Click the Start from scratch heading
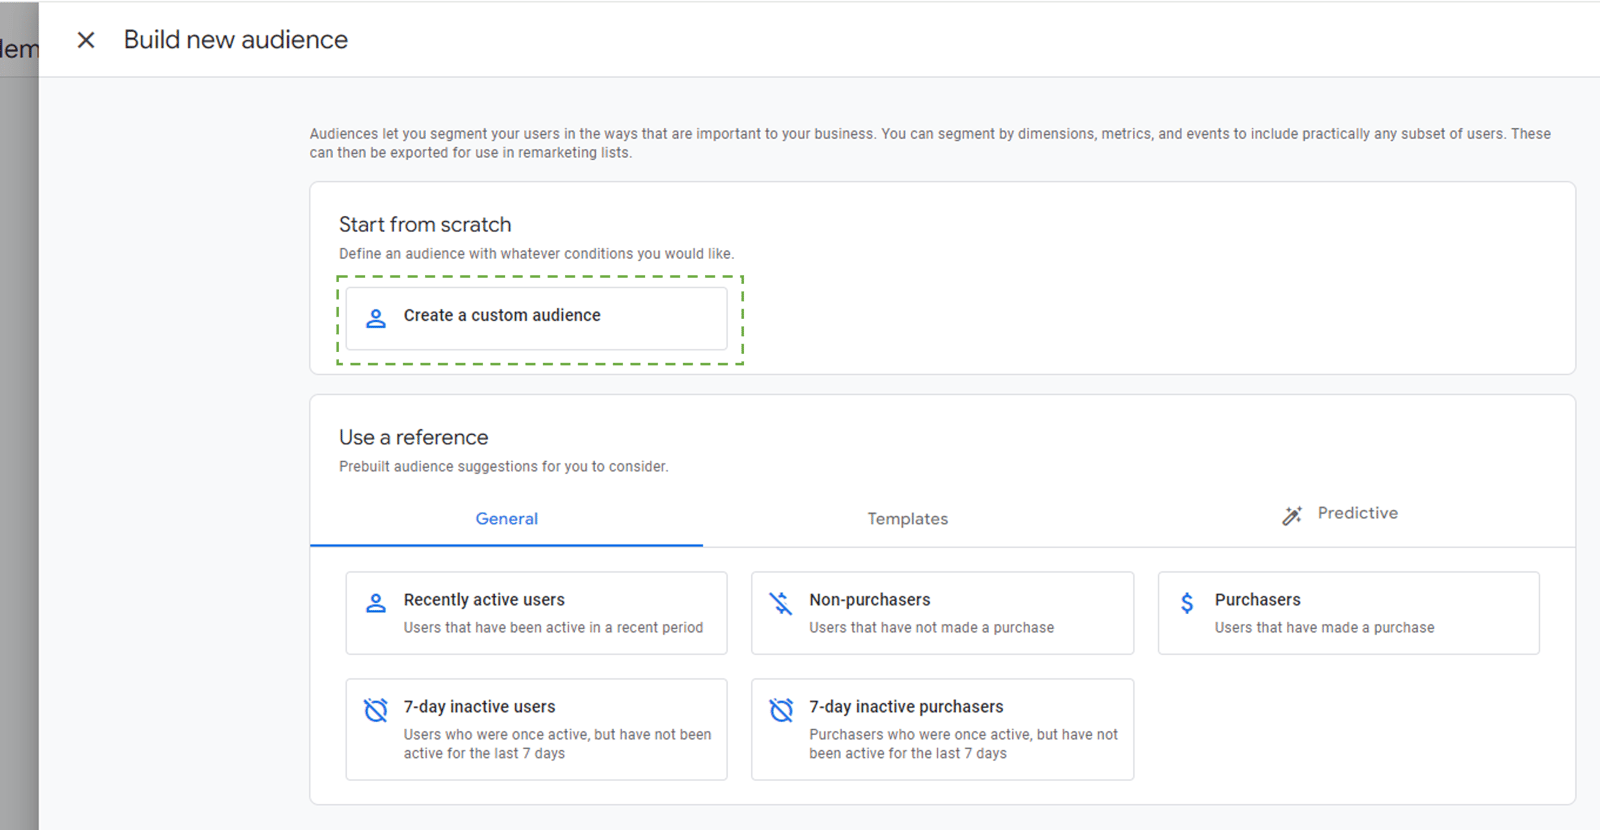The image size is (1600, 830). click(425, 225)
